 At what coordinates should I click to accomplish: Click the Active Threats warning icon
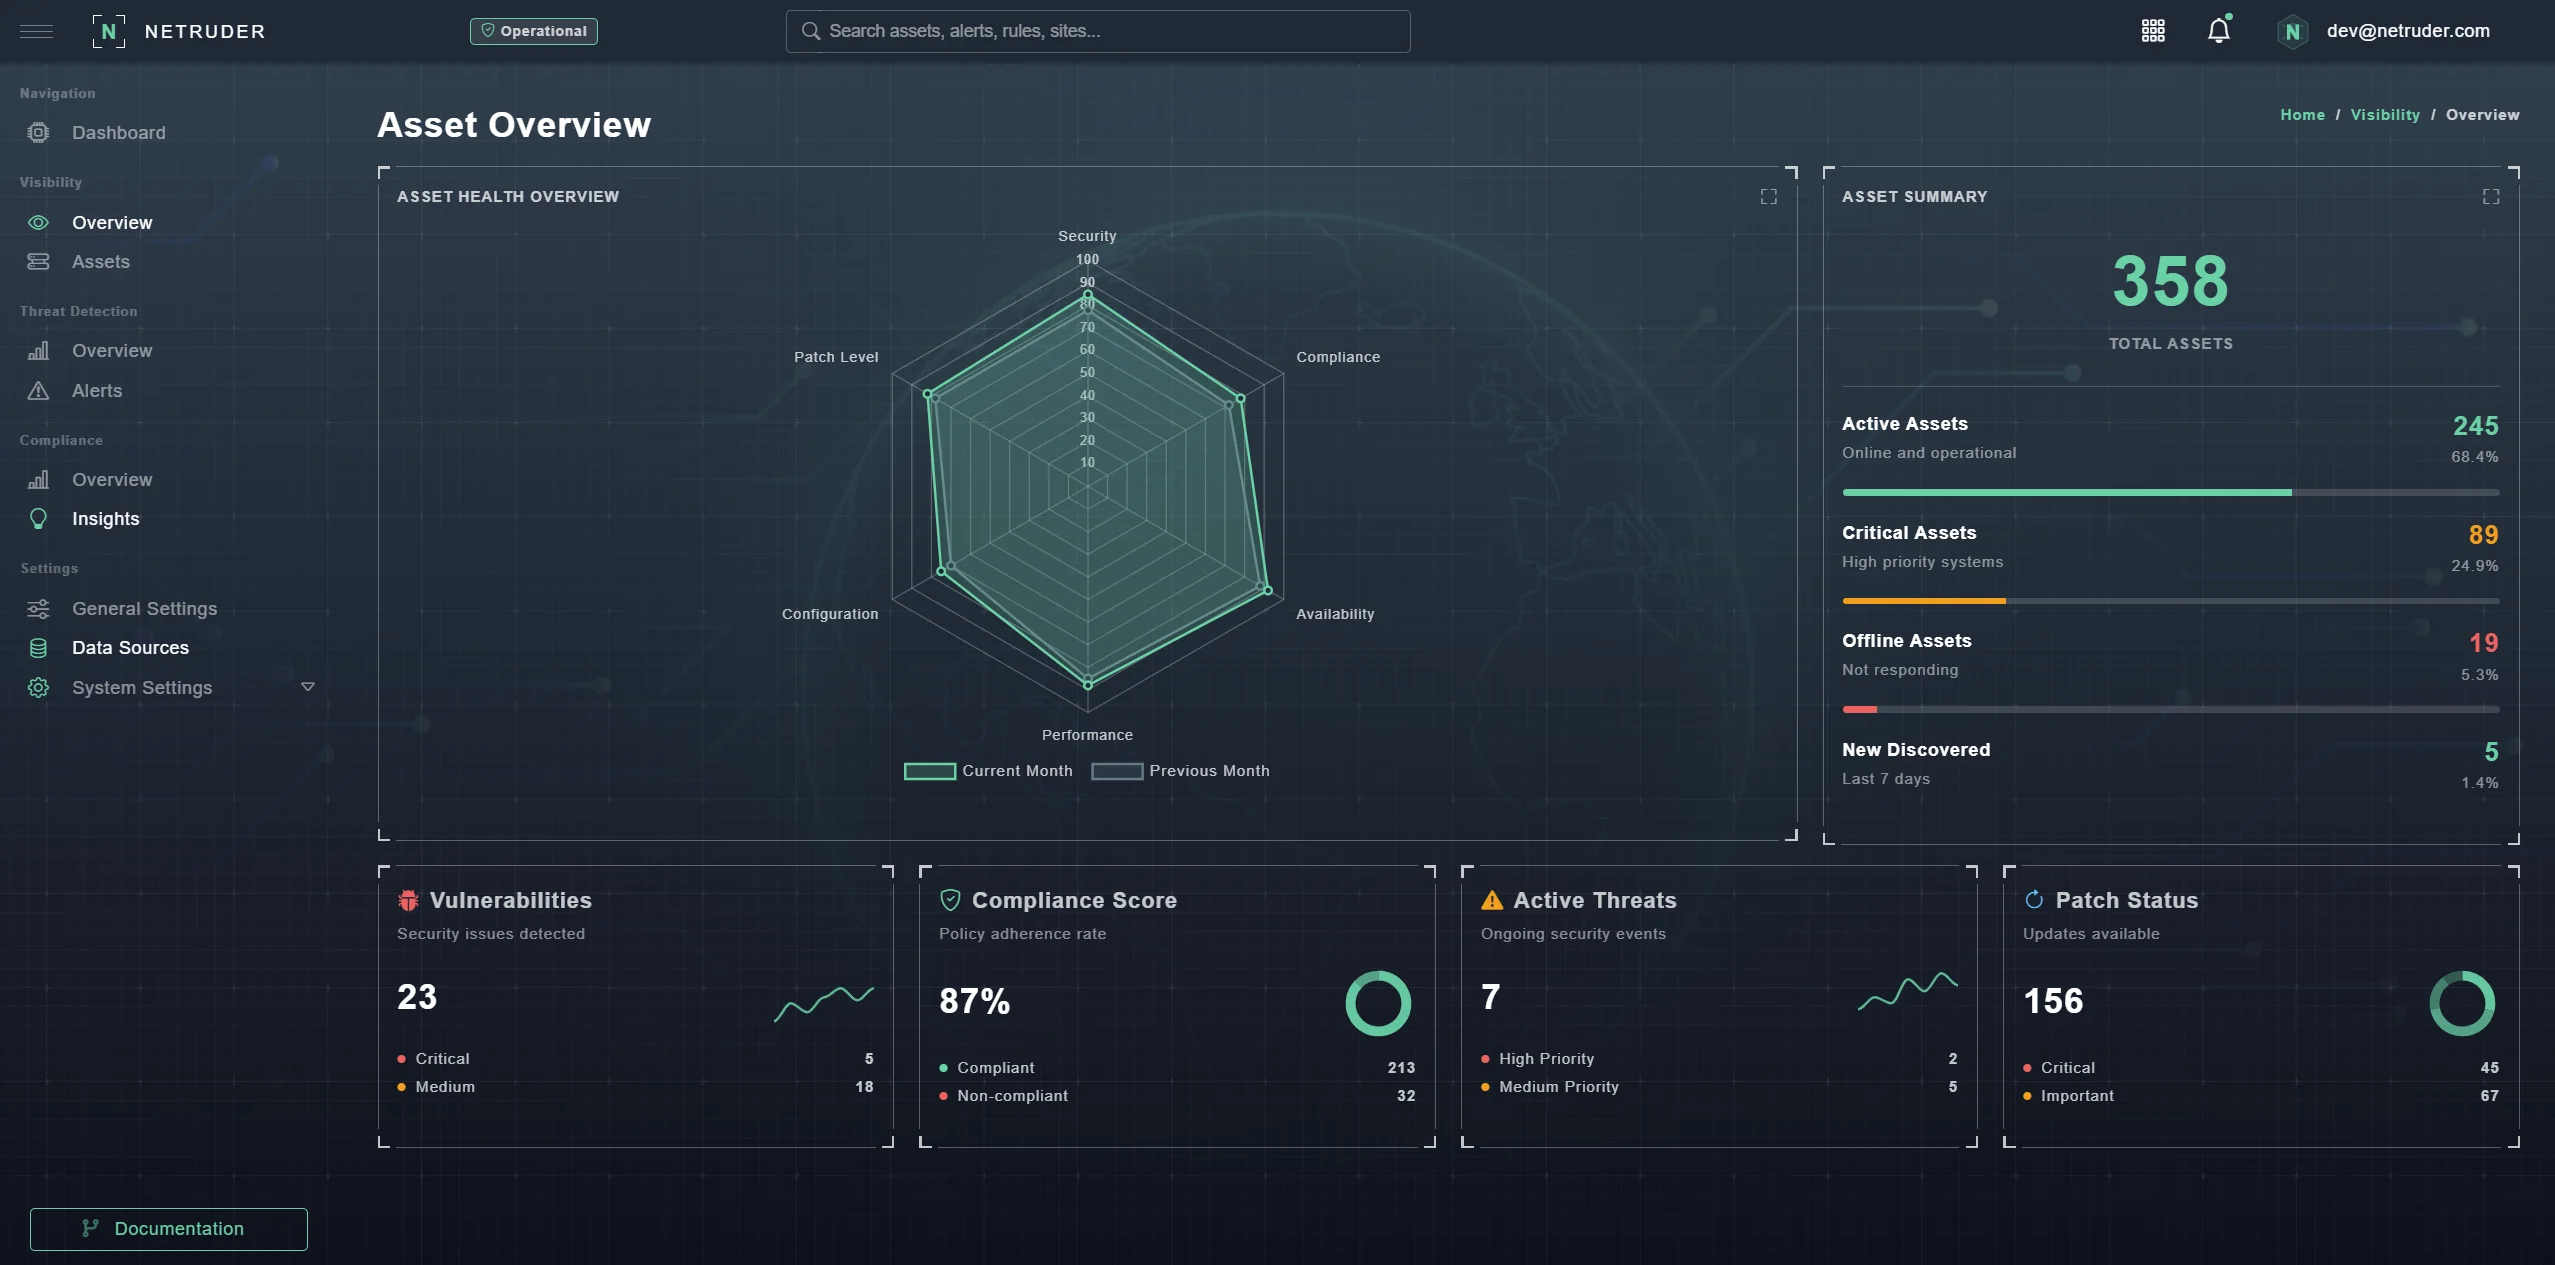(x=1492, y=900)
